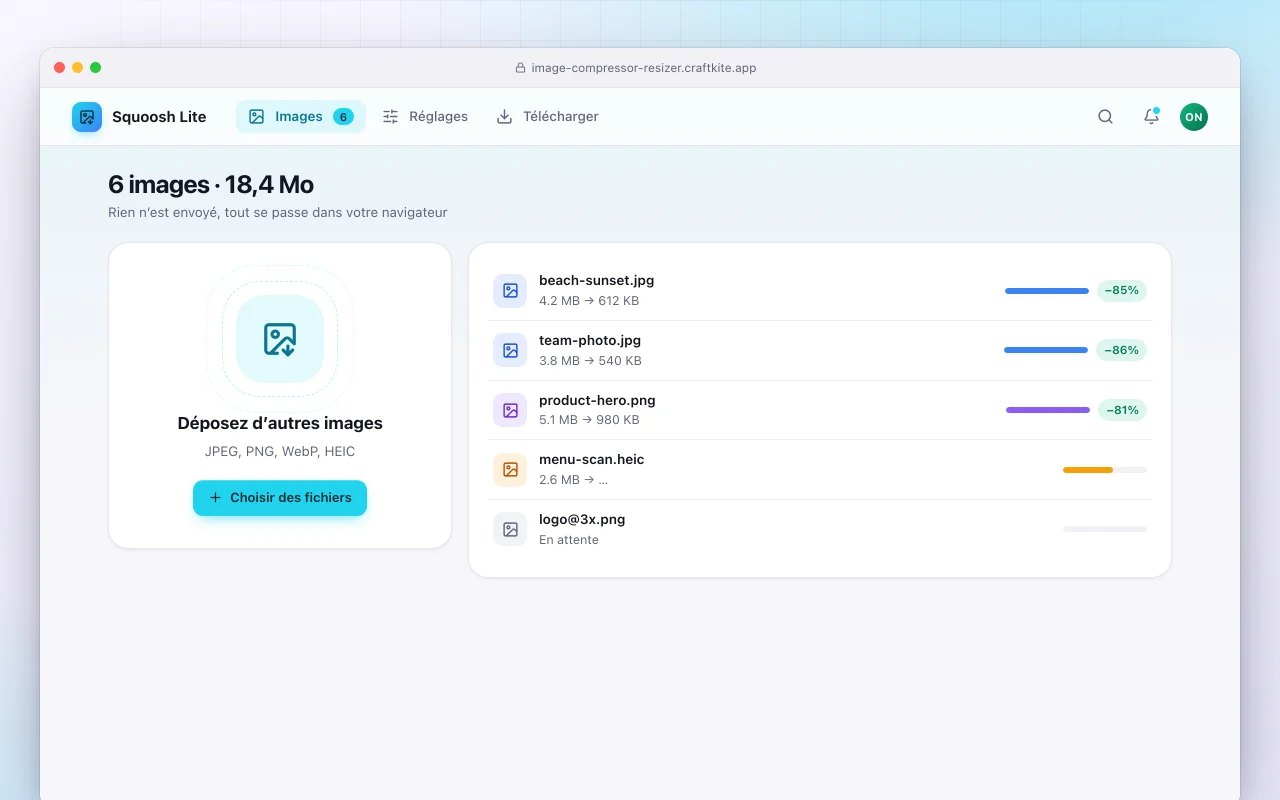Image resolution: width=1280 pixels, height=800 pixels.
Task: Open the search icon in header
Action: click(1105, 117)
